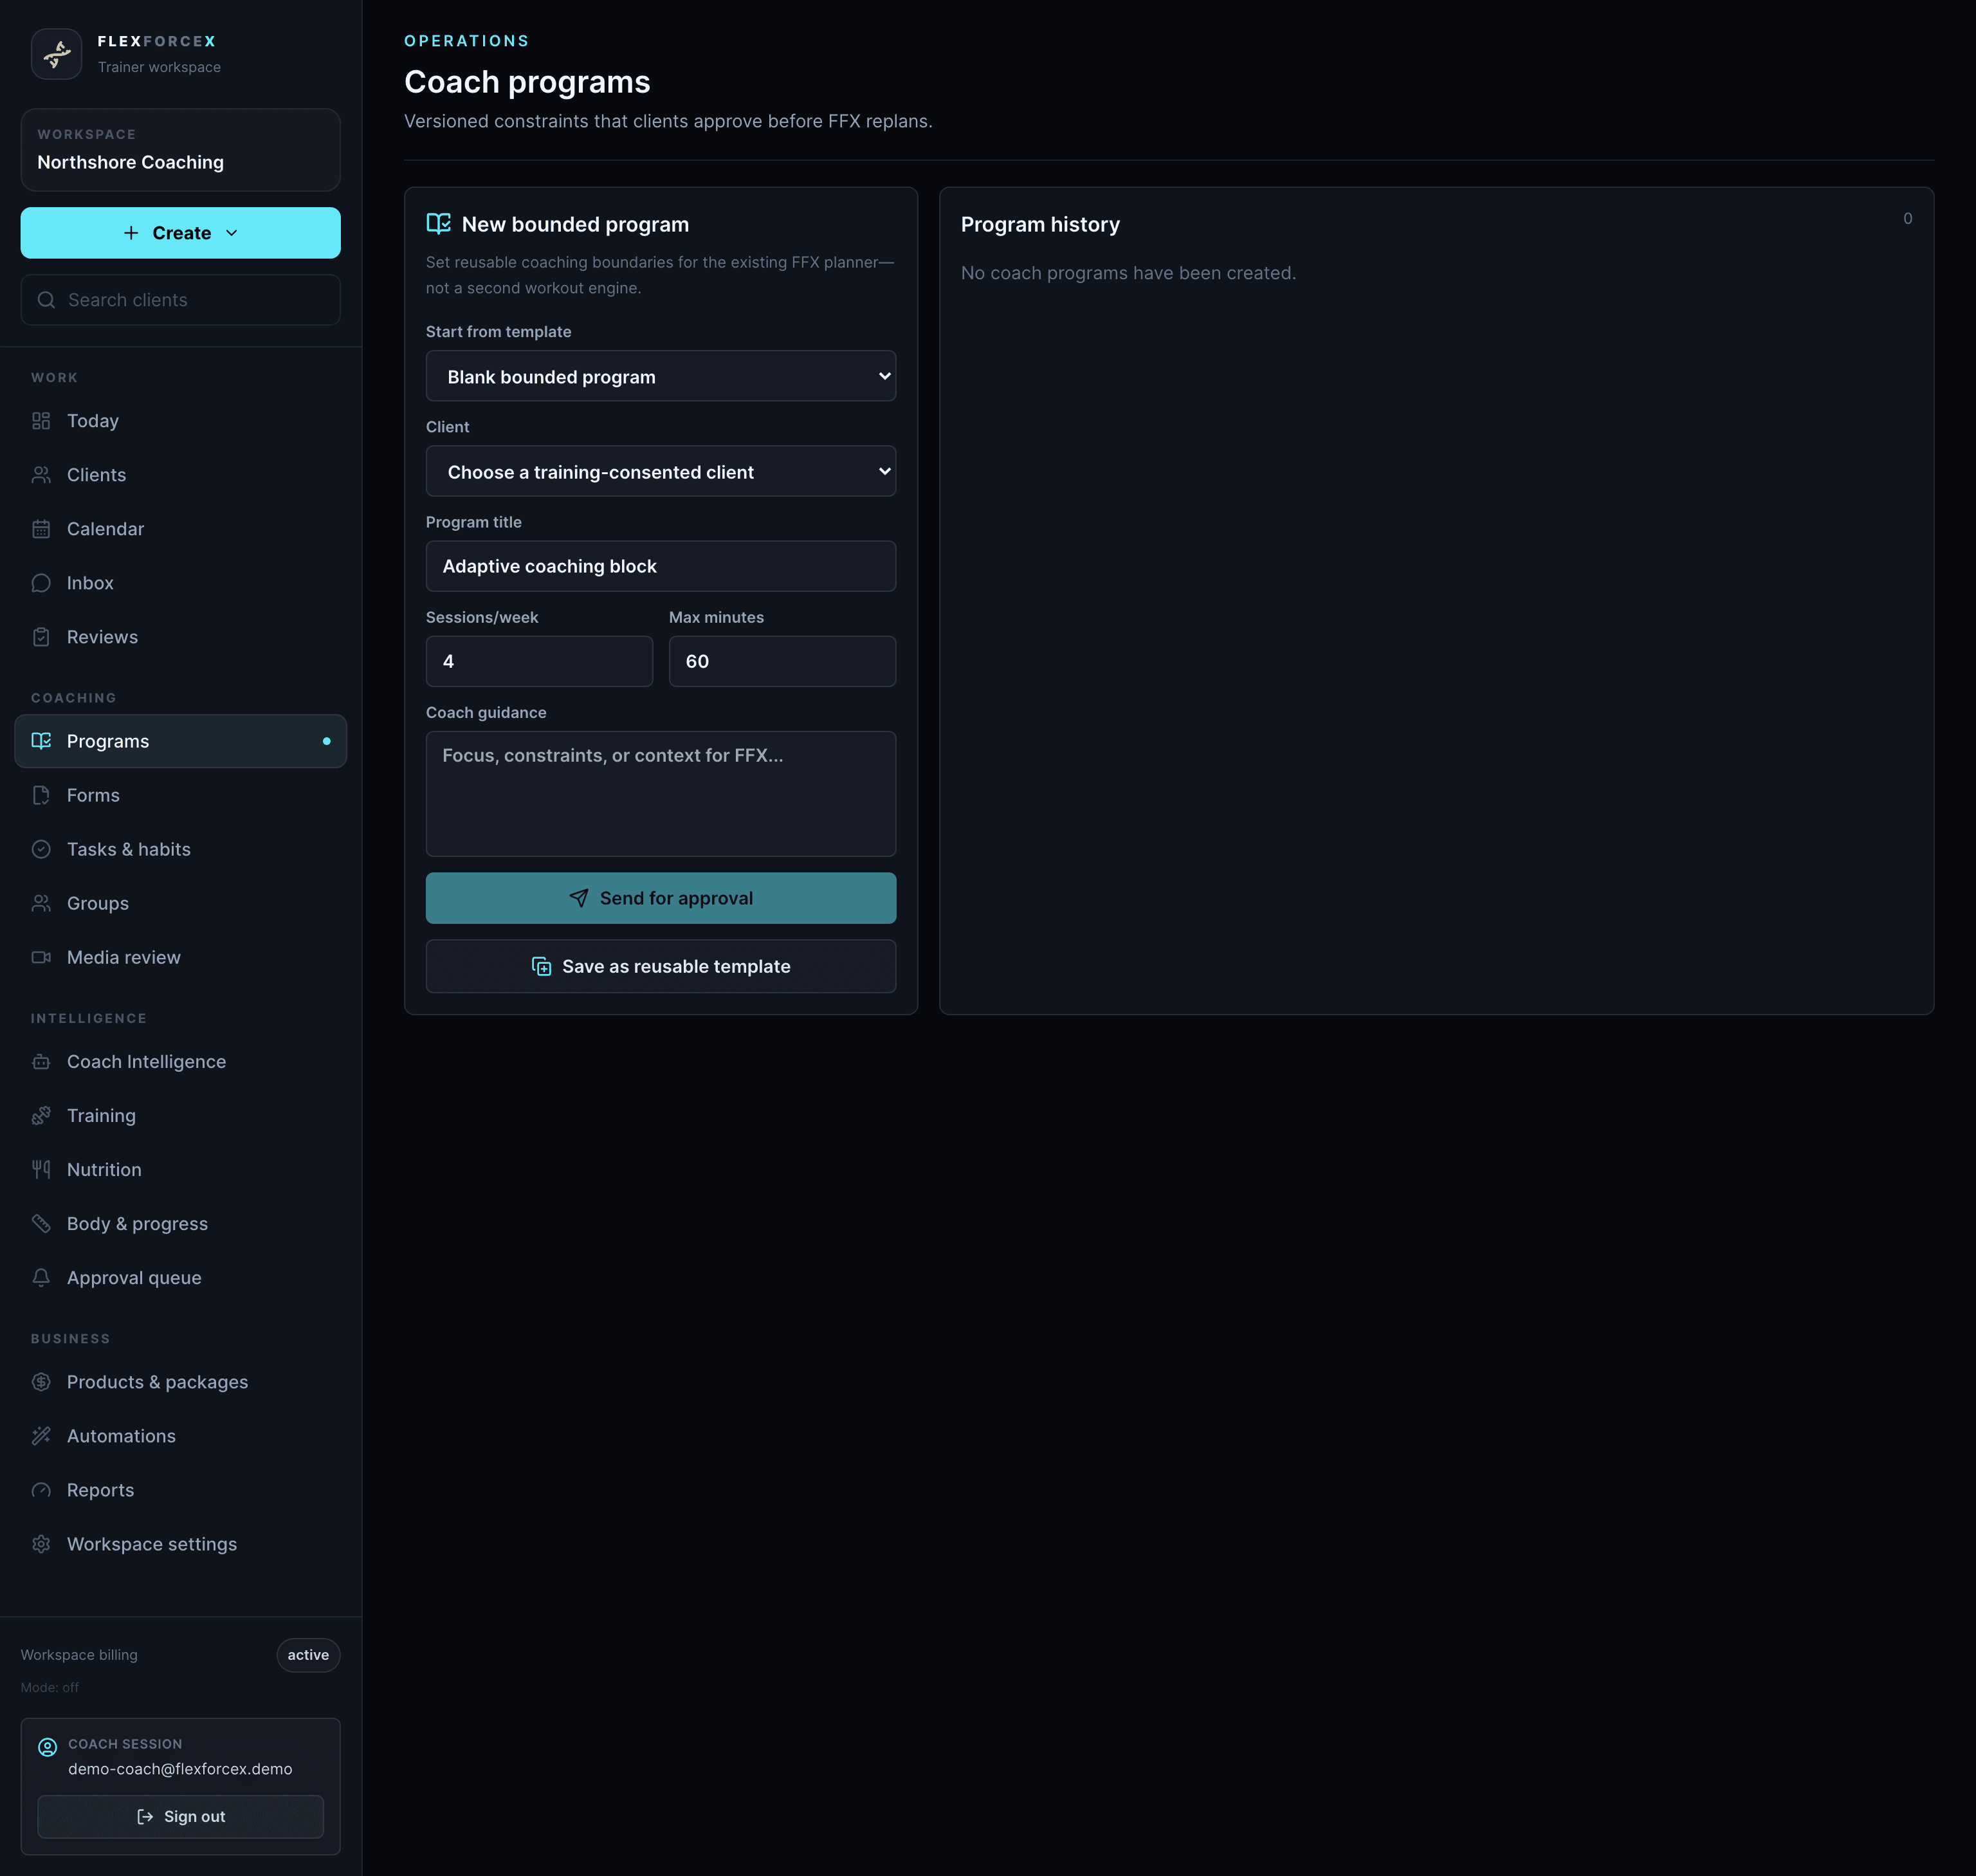This screenshot has height=1876, width=1976.
Task: Click Send for approval button
Action: point(661,898)
